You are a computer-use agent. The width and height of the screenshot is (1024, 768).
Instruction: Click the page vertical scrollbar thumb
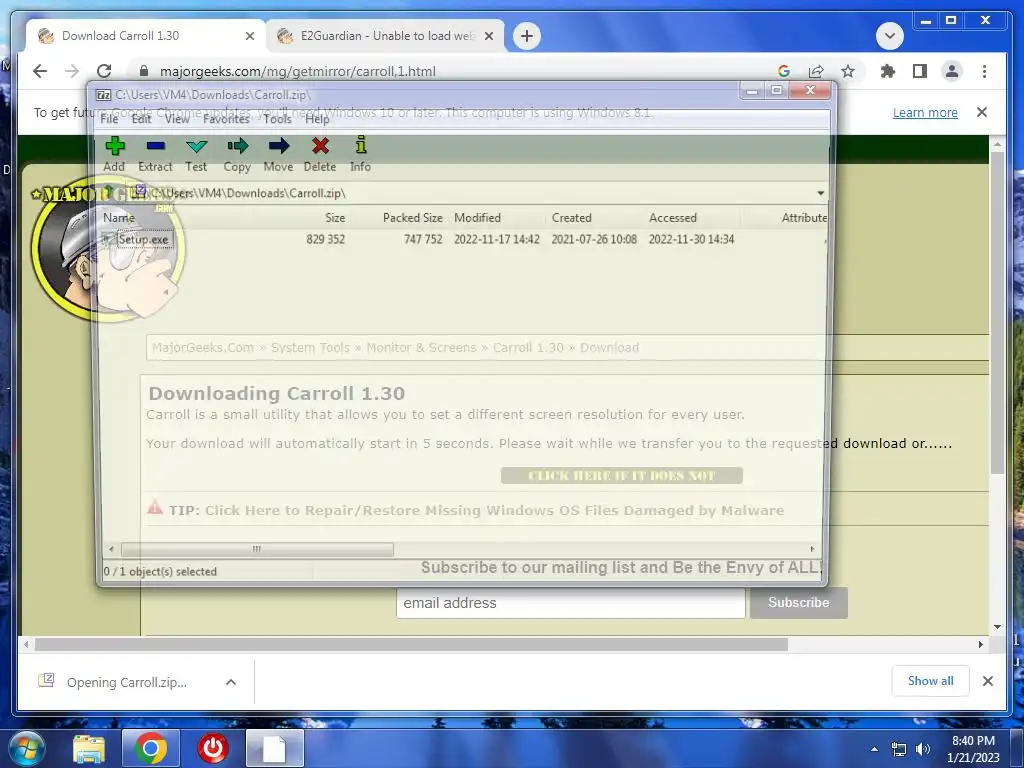tap(997, 312)
